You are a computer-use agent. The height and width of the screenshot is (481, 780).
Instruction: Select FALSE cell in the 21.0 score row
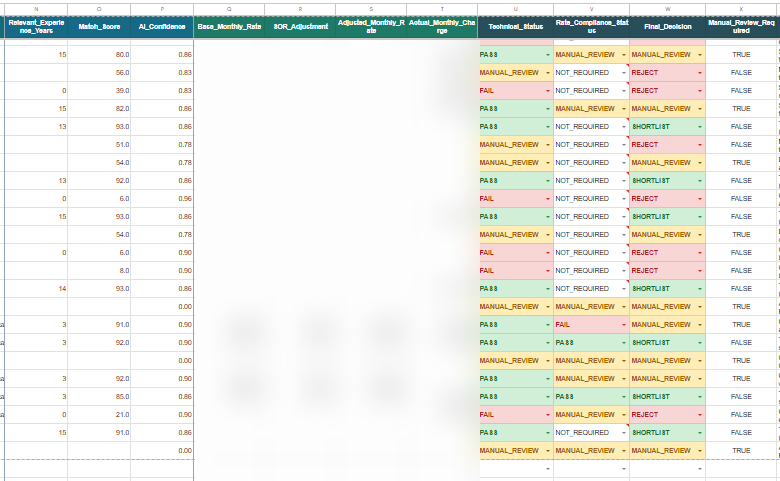741,415
